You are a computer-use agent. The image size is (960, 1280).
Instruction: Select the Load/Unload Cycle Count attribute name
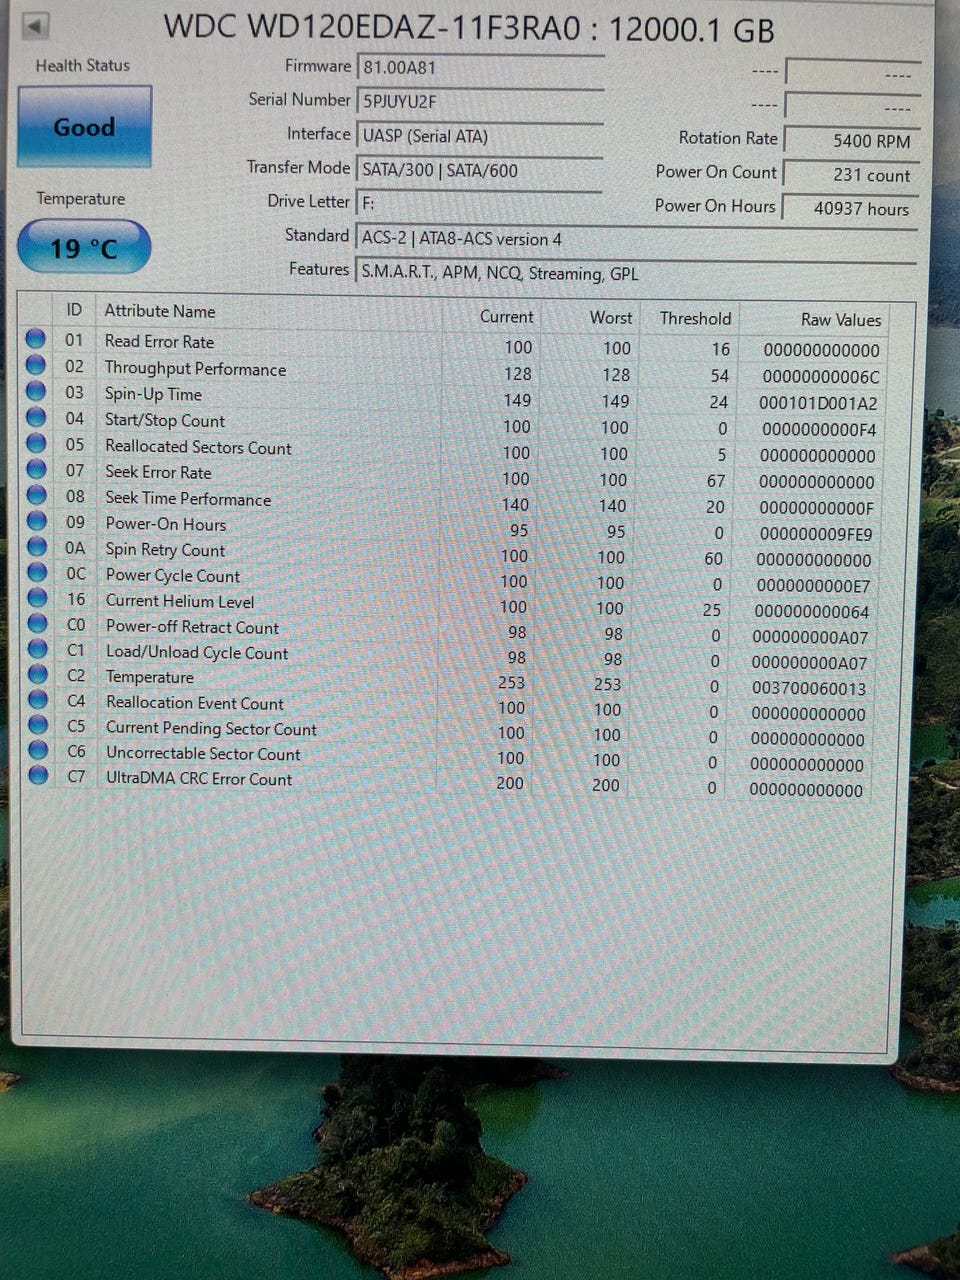pos(197,652)
